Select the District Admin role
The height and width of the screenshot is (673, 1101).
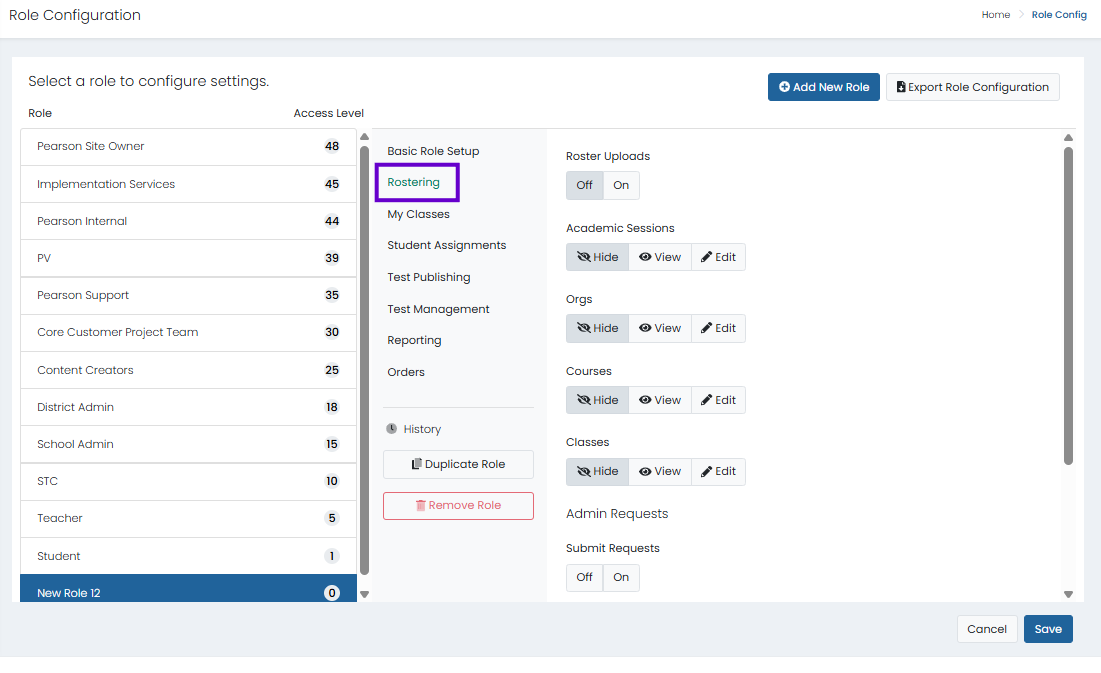click(x=188, y=407)
